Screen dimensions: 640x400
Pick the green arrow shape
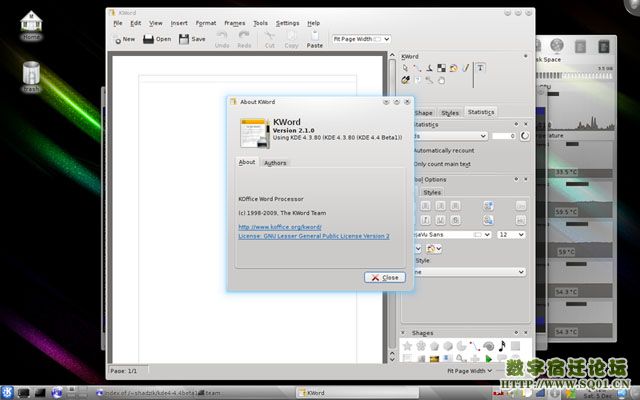[488, 359]
